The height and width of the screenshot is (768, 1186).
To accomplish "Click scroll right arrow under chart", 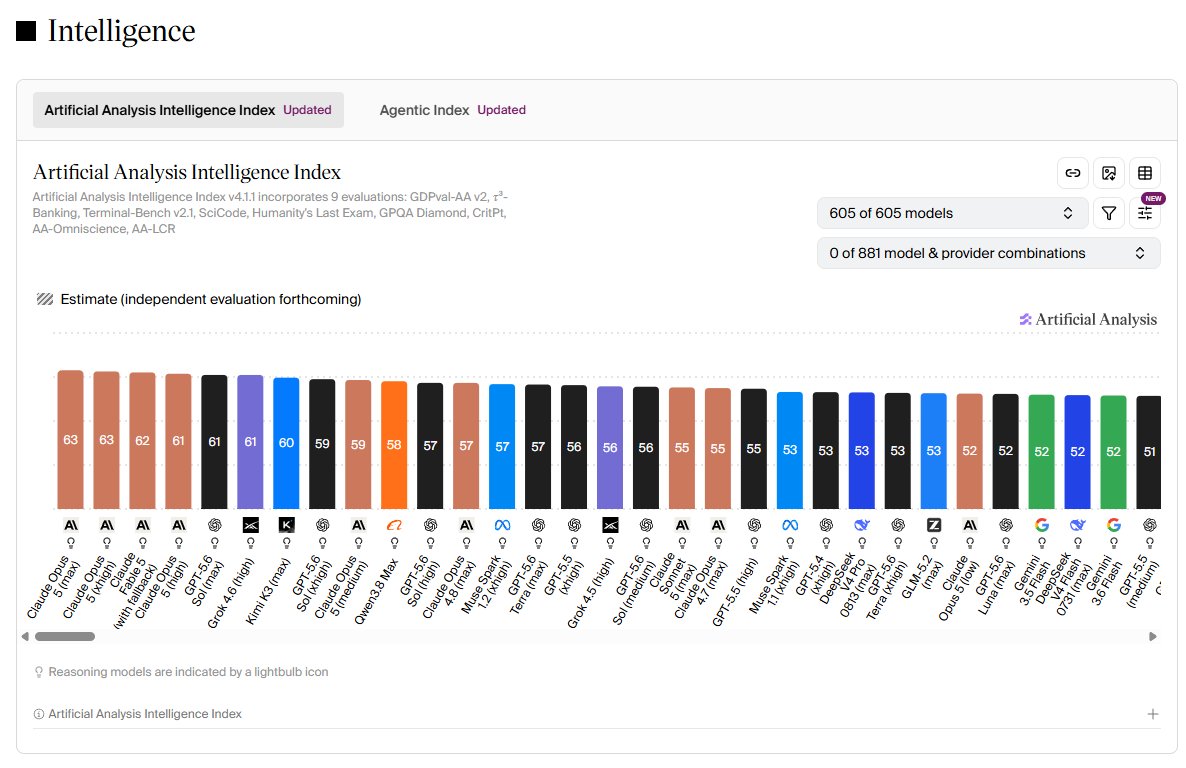I will tap(1153, 636).
